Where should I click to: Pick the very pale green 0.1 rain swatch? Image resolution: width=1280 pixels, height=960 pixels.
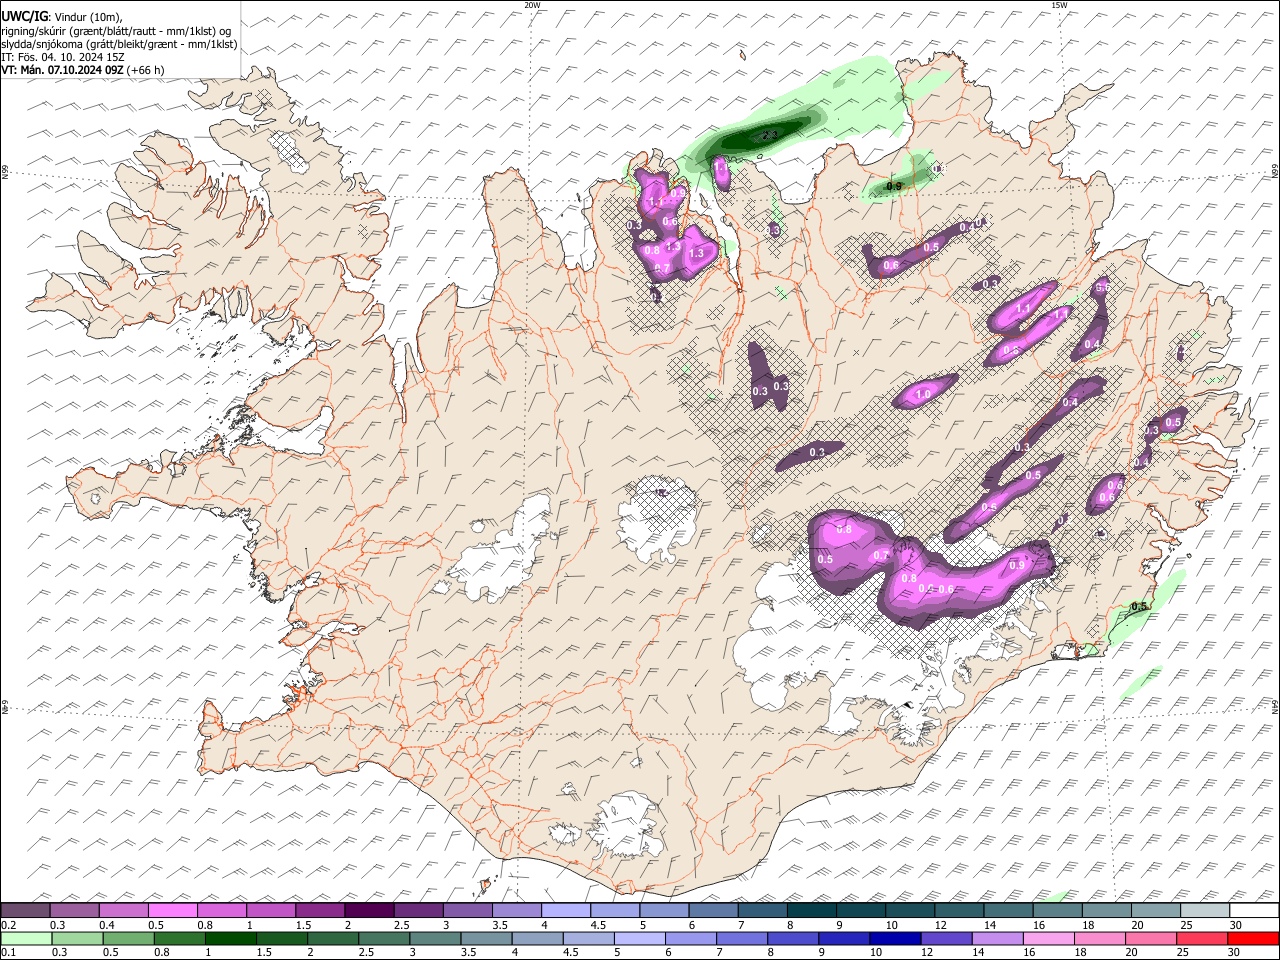(26, 938)
